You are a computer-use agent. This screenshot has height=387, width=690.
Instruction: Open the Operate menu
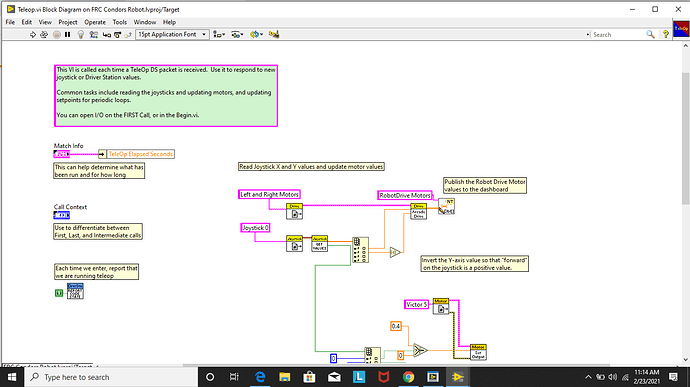(x=95, y=22)
